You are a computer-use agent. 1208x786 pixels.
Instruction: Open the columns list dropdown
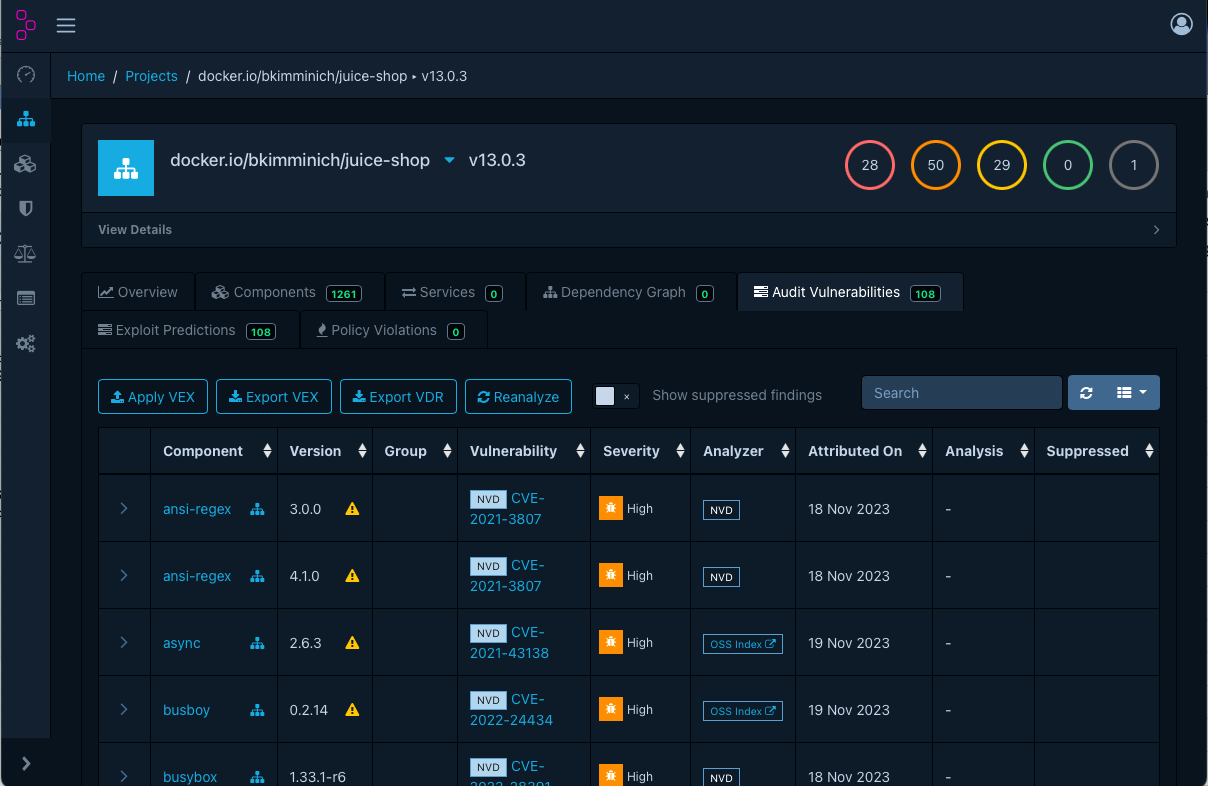(x=1132, y=393)
